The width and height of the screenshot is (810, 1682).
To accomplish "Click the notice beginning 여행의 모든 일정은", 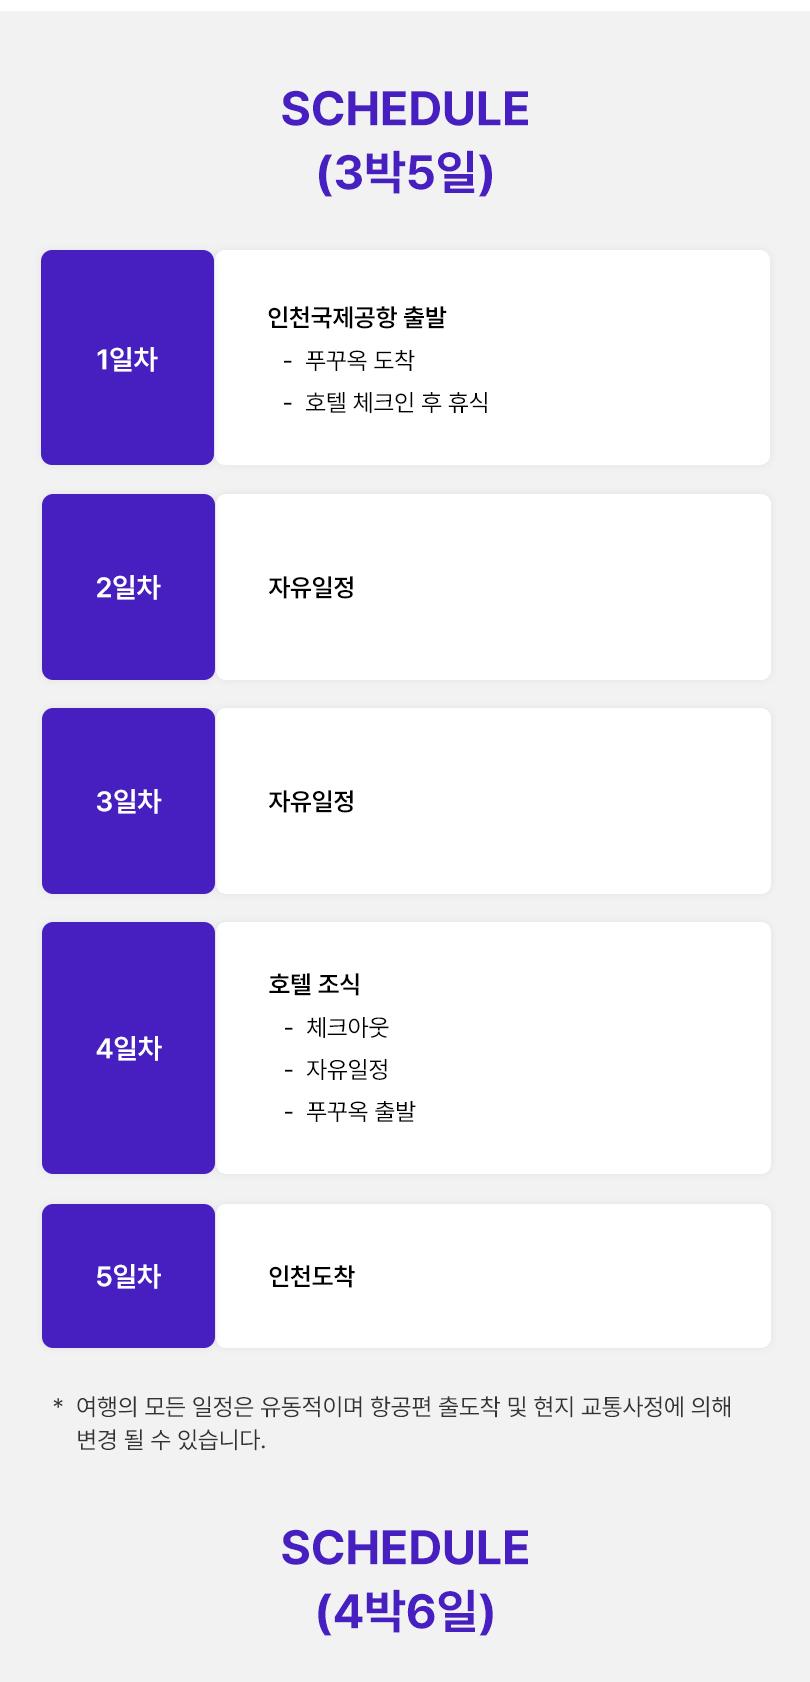I will 404,1407.
